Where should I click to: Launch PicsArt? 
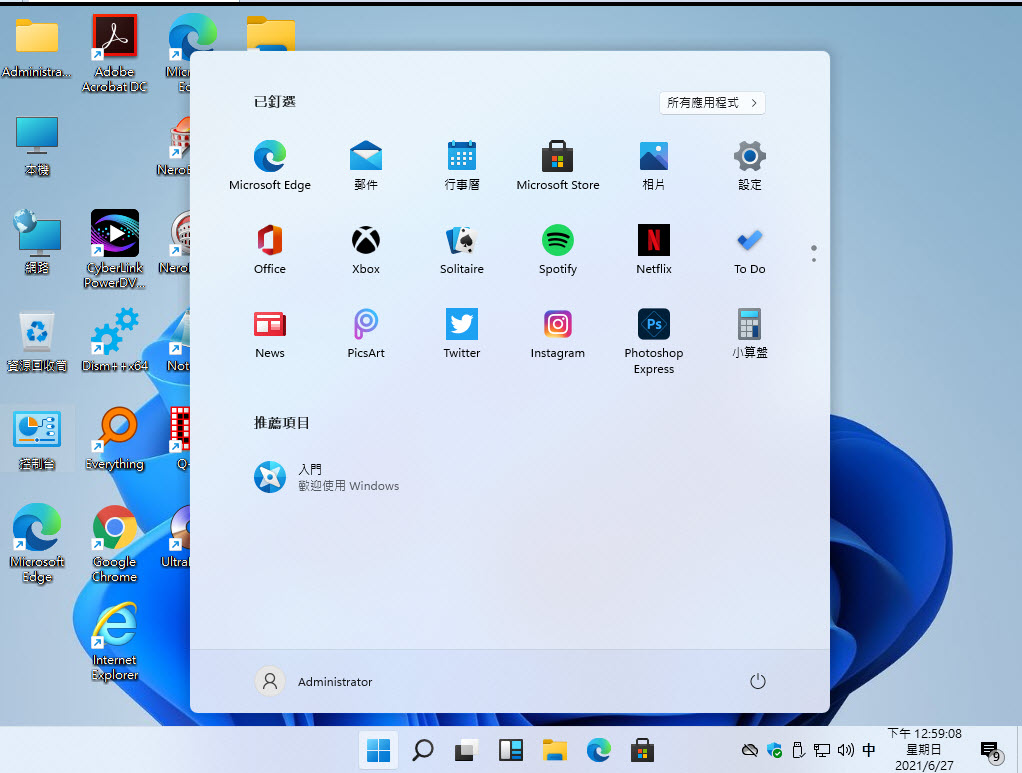pyautogui.click(x=366, y=333)
